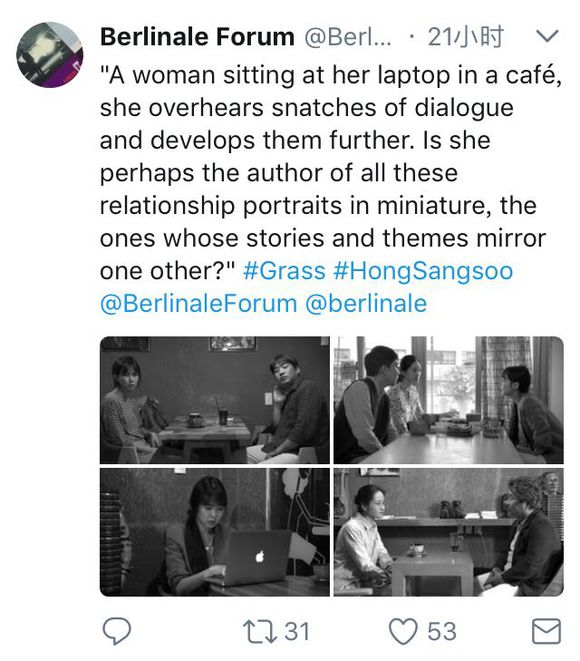Click the retweet count 31
This screenshot has width=580, height=661.
(x=297, y=631)
